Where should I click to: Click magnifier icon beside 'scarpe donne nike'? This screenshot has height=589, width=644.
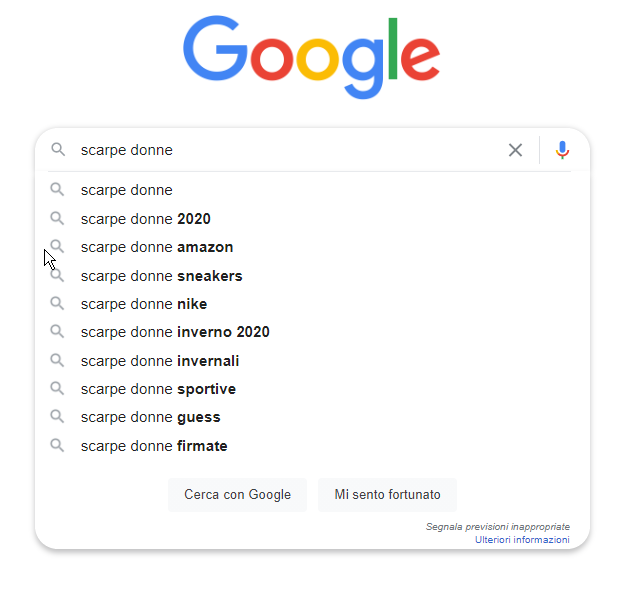coord(57,304)
